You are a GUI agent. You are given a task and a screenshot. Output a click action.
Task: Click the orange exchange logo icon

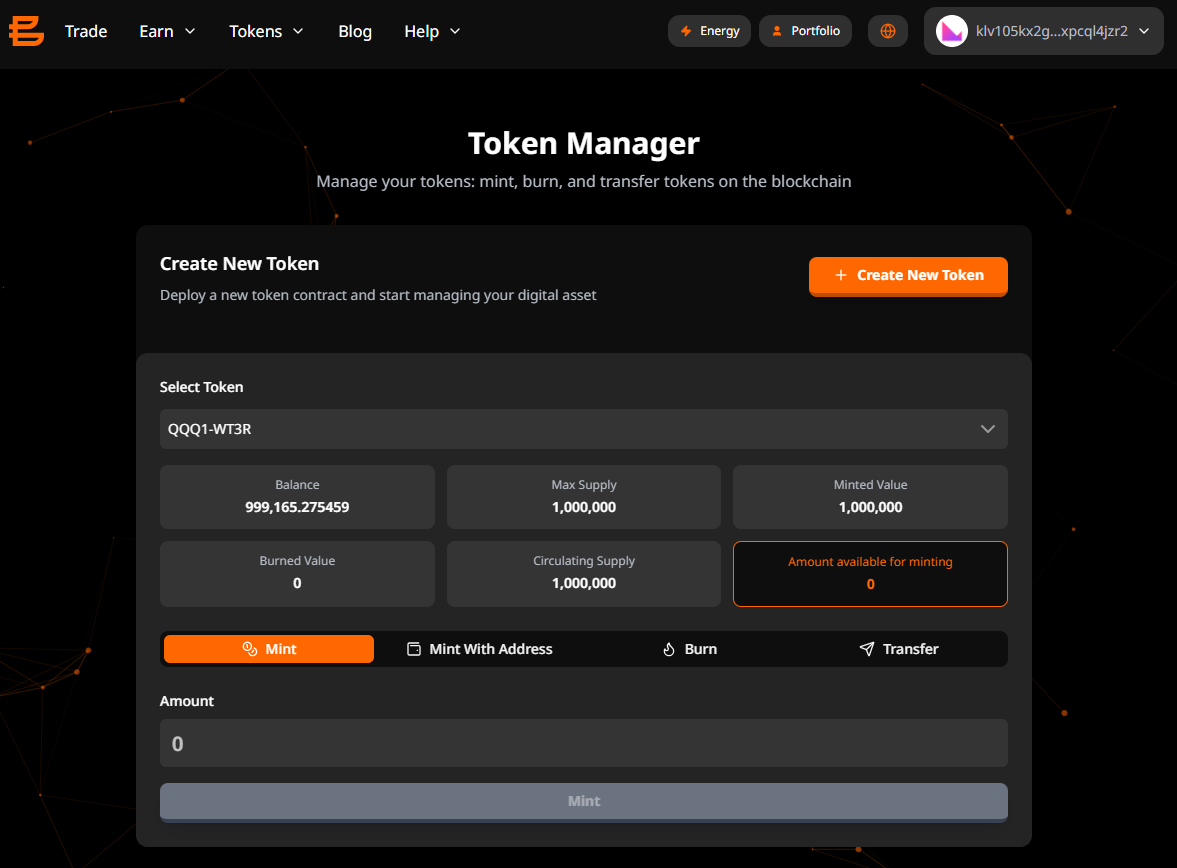point(27,31)
